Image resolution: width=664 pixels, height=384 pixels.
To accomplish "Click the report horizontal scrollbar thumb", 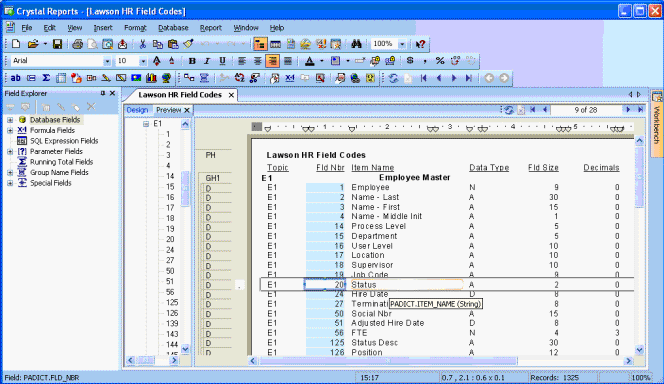I will (388, 361).
